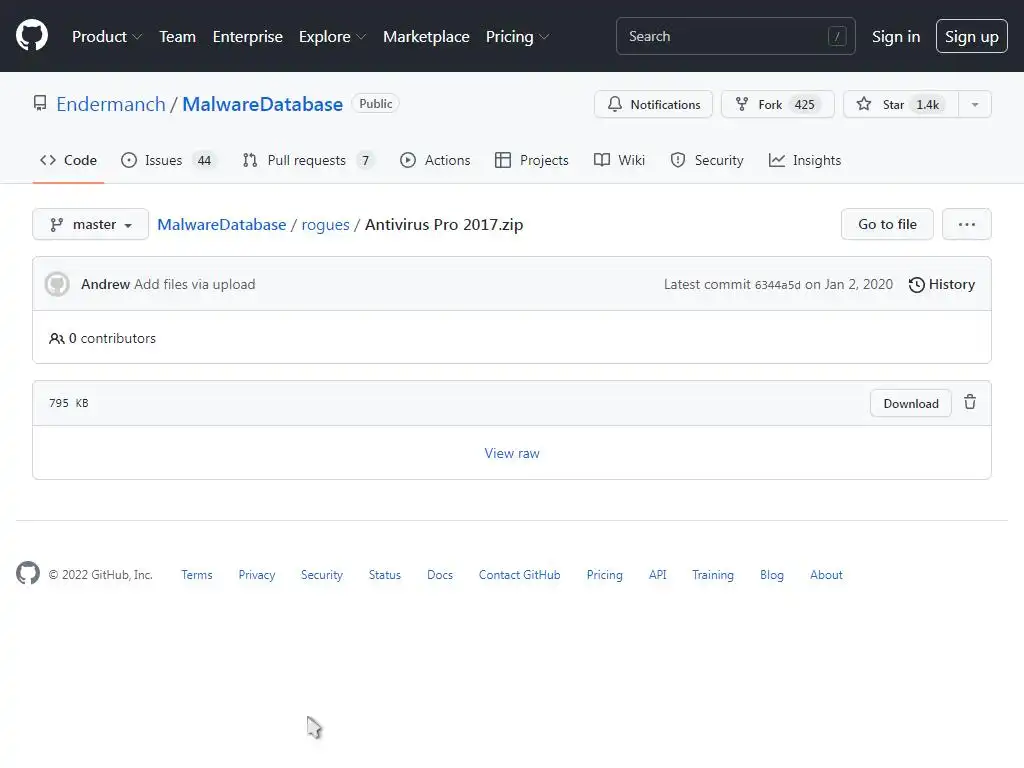Open the Wiki tab
Viewport: 1024px width, 768px height.
coord(619,160)
